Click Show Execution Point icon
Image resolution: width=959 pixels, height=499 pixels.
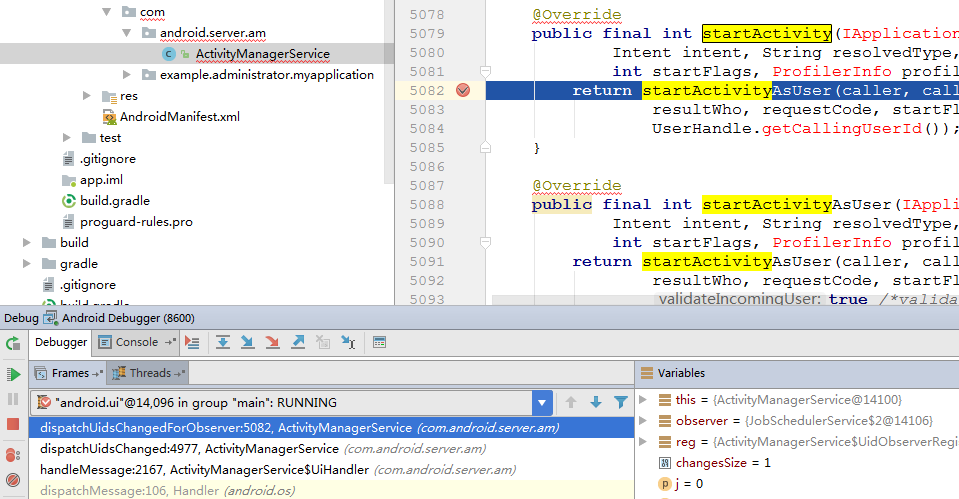[193, 342]
